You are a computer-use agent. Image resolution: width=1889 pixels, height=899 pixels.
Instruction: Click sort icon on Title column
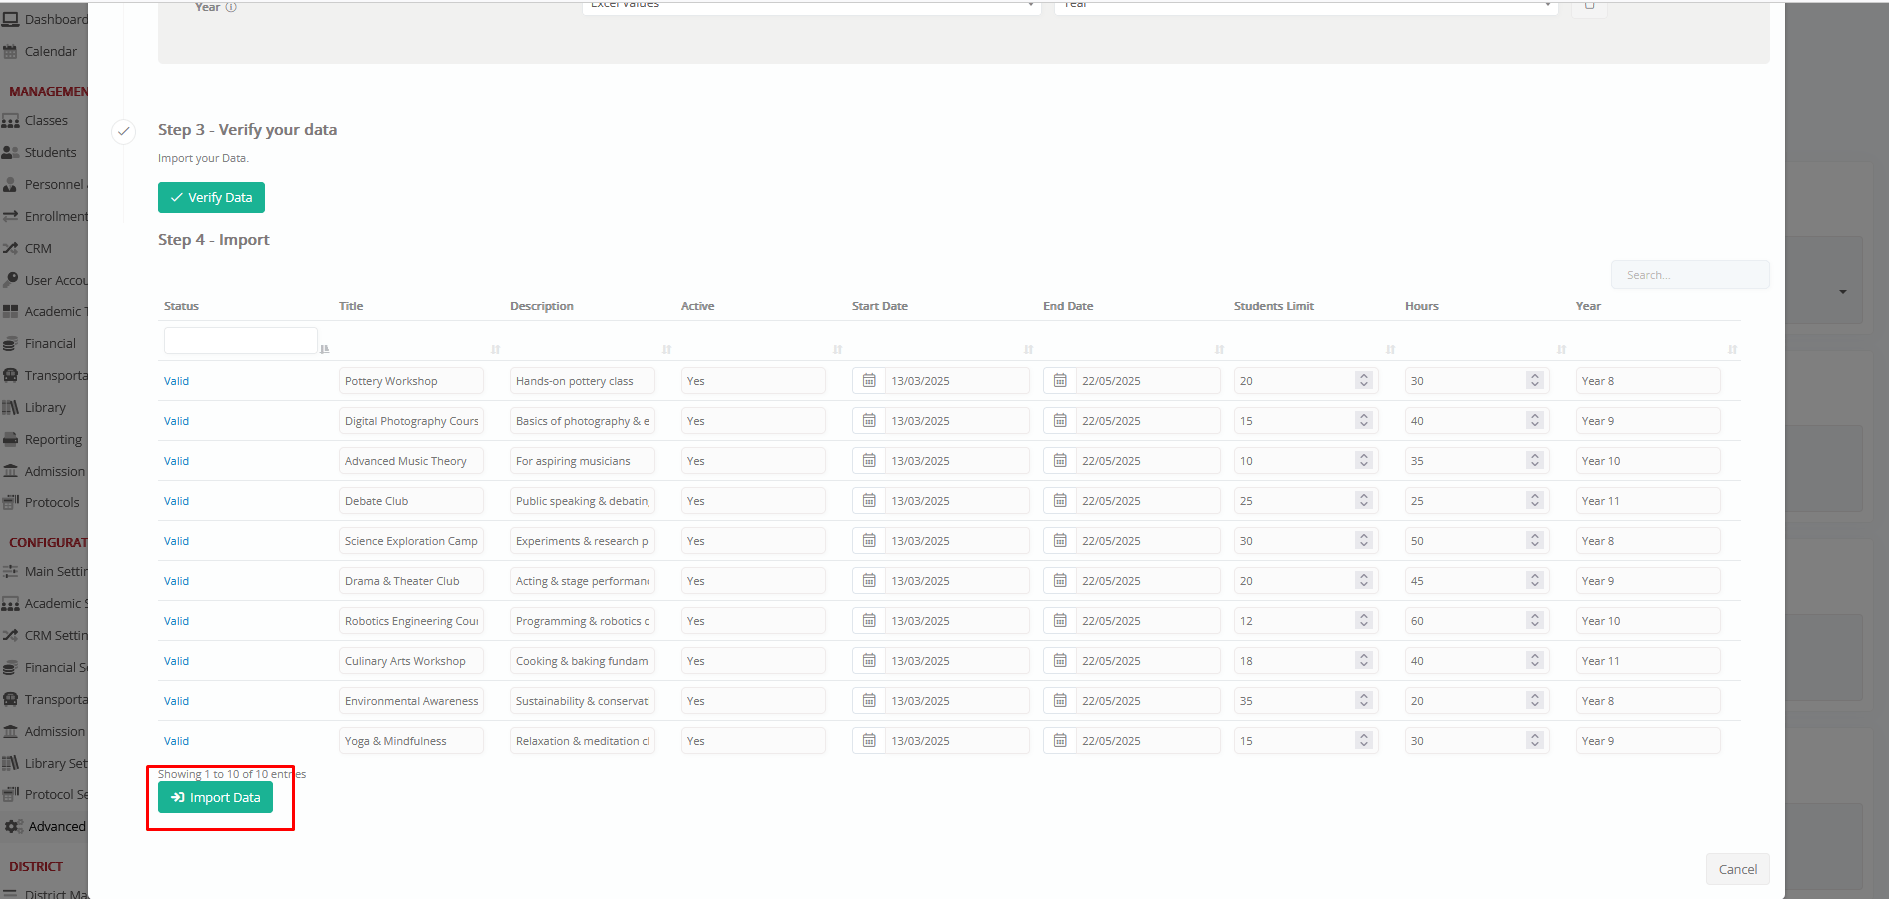click(x=495, y=349)
